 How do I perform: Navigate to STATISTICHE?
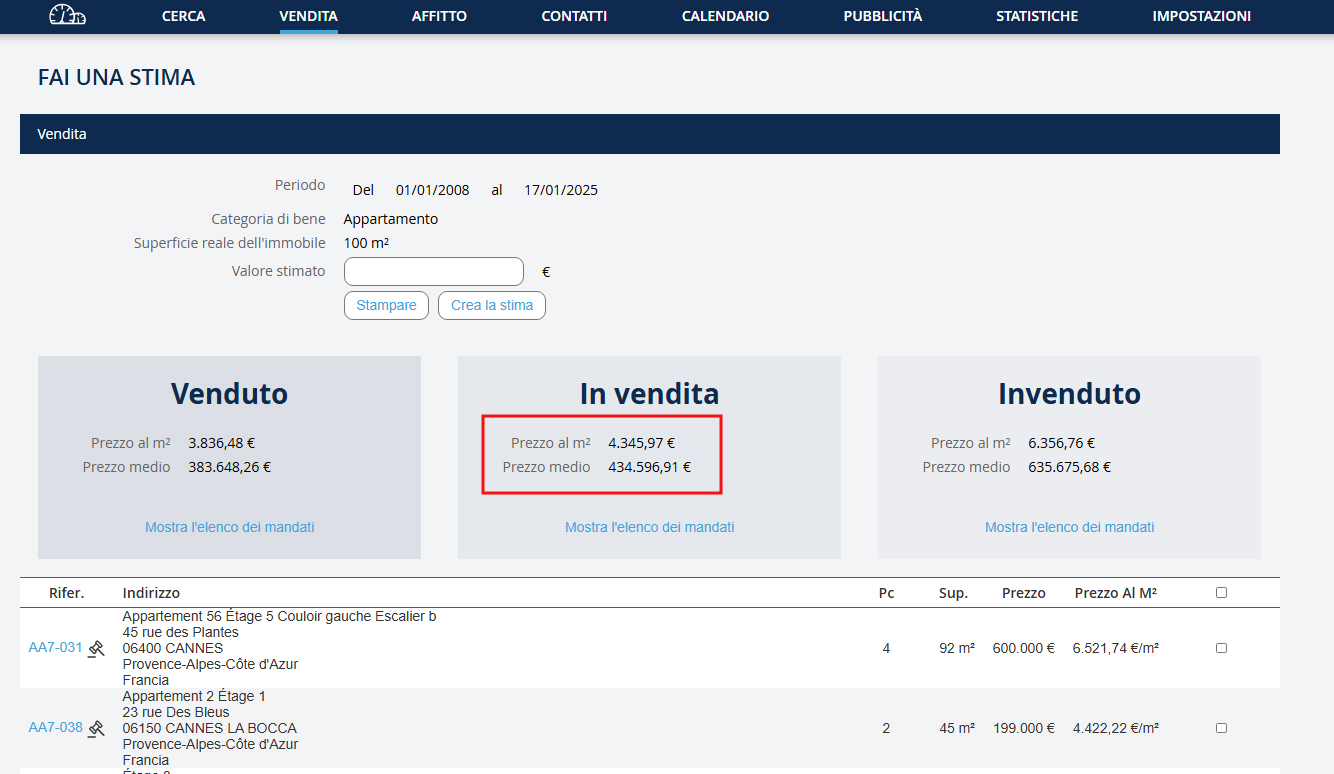point(1037,16)
